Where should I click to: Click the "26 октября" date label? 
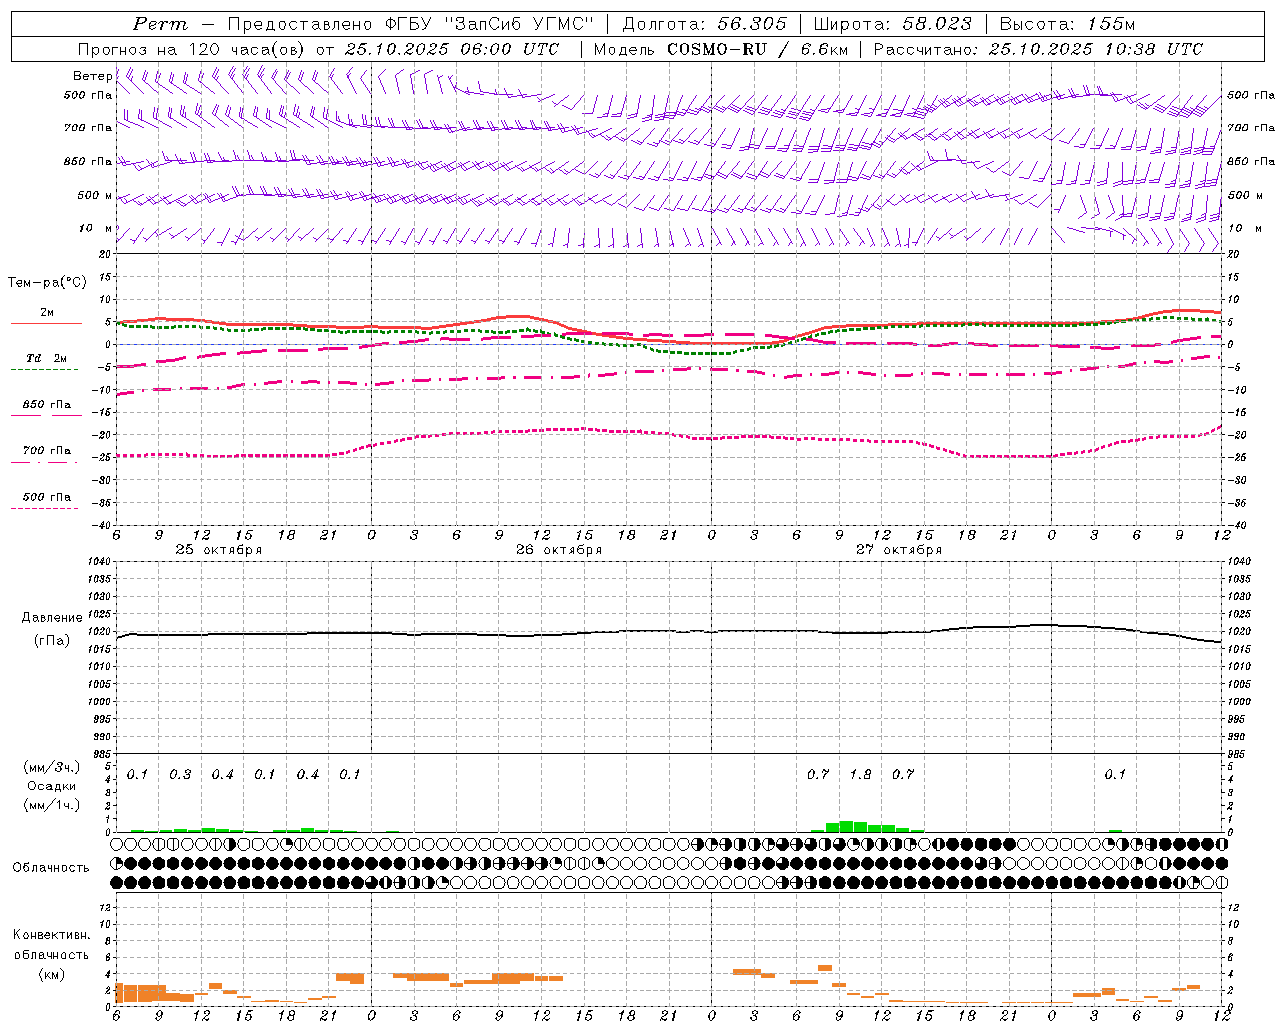(559, 550)
